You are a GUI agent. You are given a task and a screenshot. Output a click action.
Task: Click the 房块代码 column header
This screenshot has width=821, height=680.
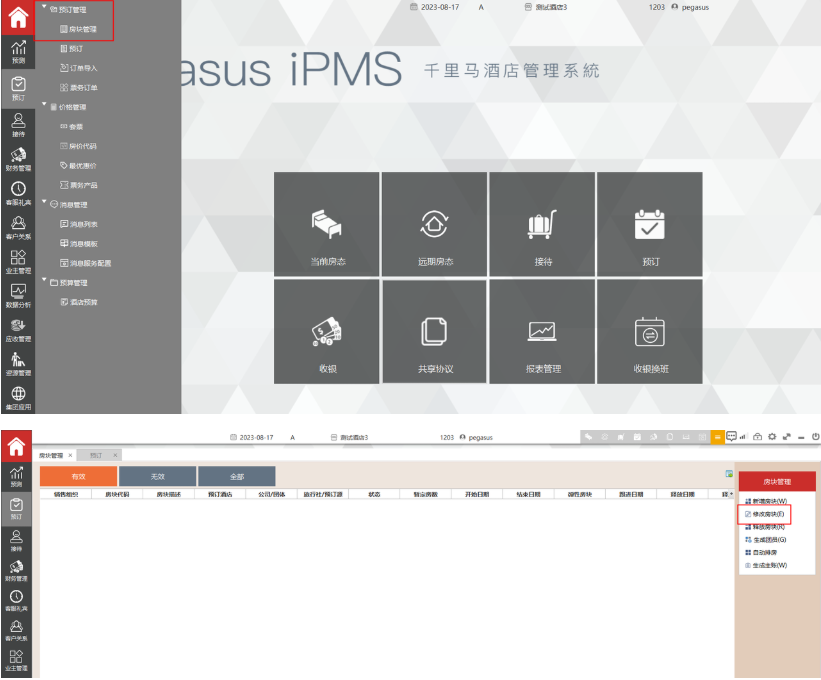coord(117,494)
